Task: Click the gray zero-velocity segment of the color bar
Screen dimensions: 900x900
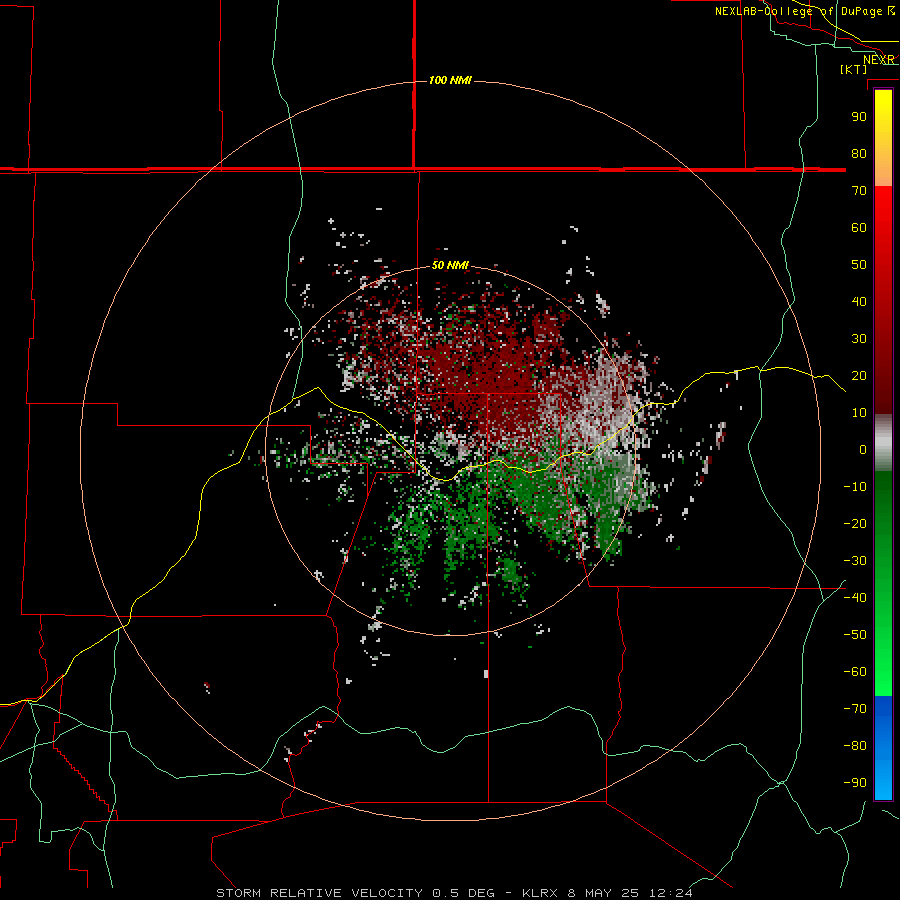Action: point(883,443)
